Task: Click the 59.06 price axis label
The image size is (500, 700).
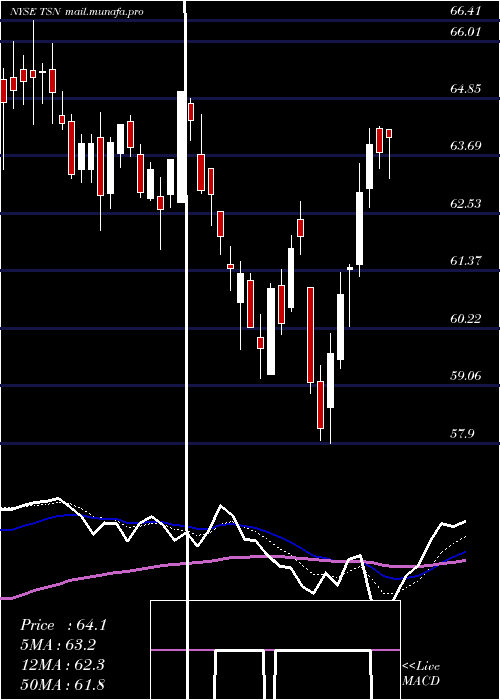Action: point(466,375)
